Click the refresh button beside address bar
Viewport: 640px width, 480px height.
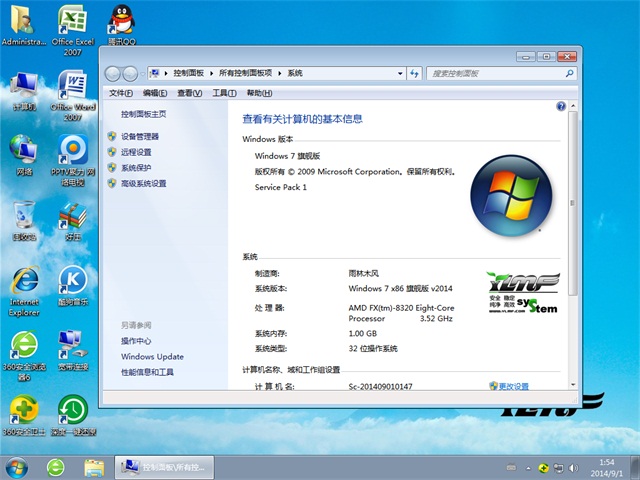point(414,73)
